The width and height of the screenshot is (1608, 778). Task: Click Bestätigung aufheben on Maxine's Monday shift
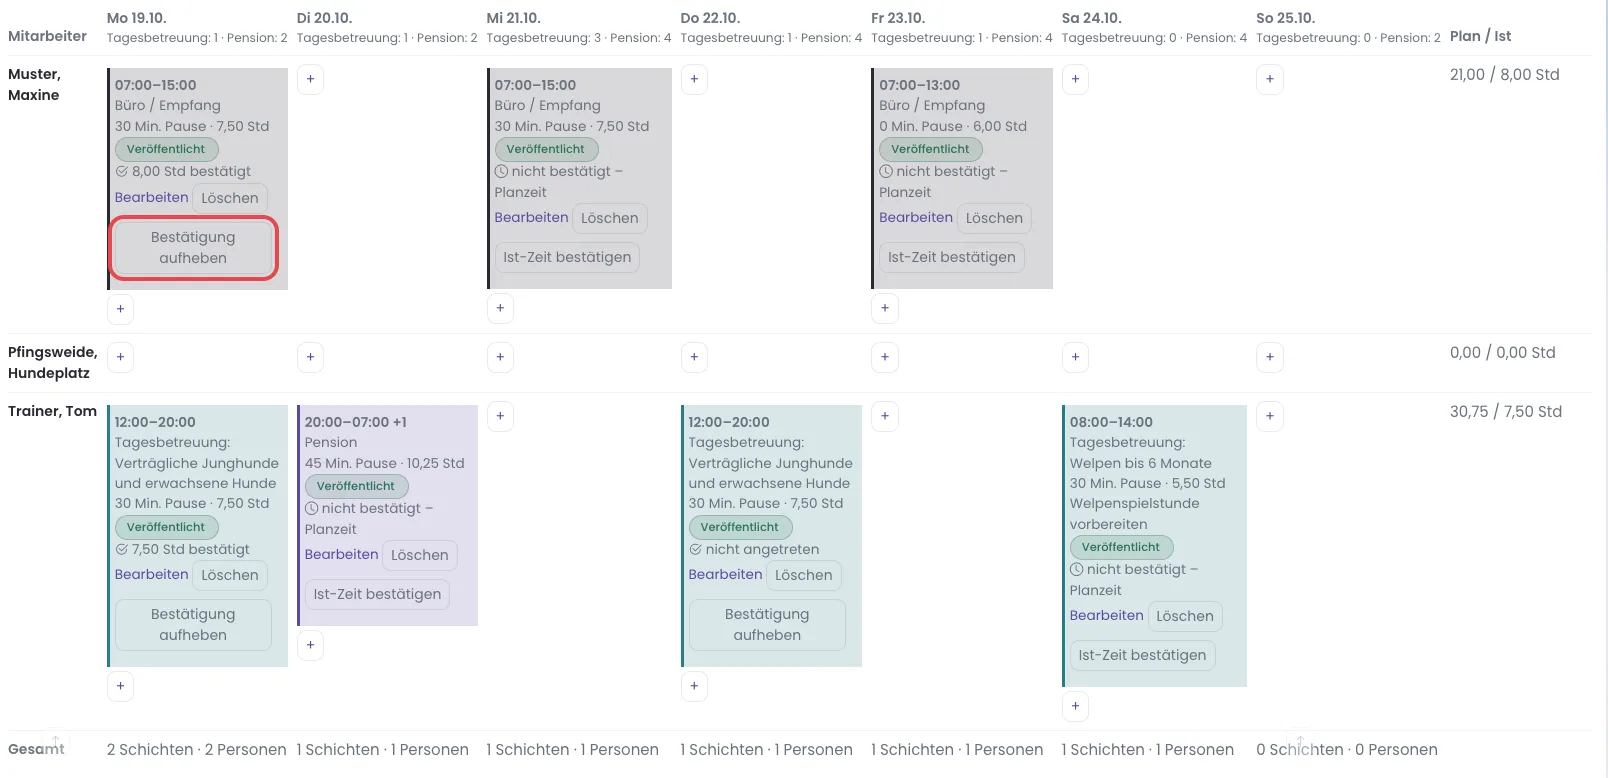pyautogui.click(x=193, y=248)
